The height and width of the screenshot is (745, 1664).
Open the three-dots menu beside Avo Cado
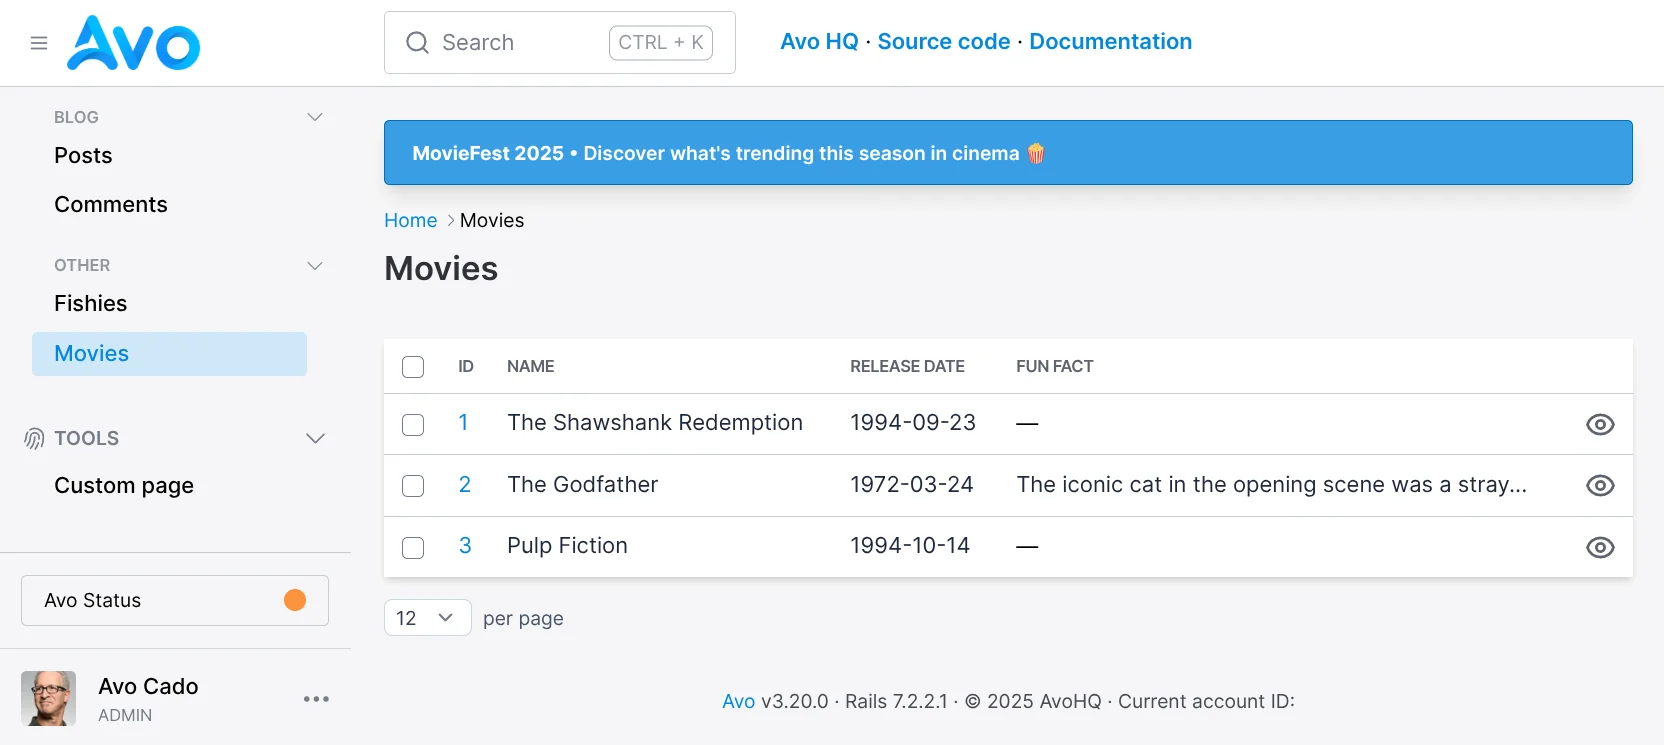tap(316, 699)
